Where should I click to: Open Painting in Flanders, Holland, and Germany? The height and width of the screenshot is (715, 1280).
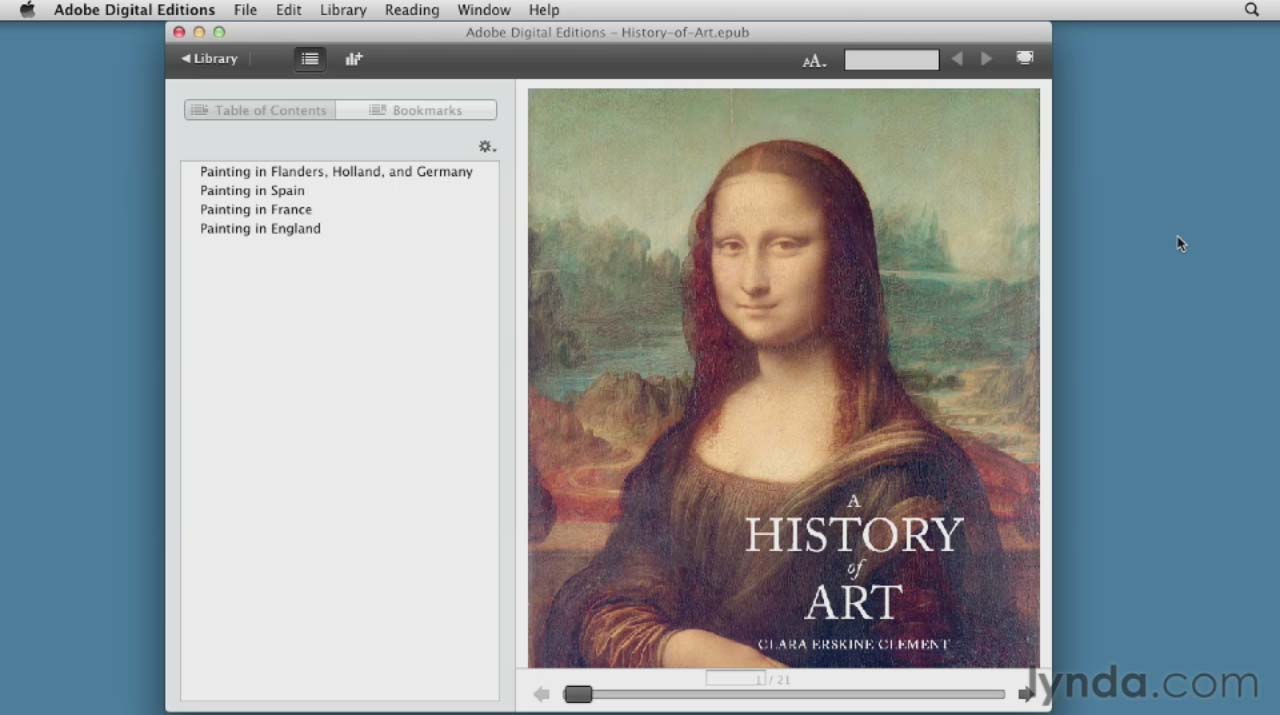(x=336, y=172)
